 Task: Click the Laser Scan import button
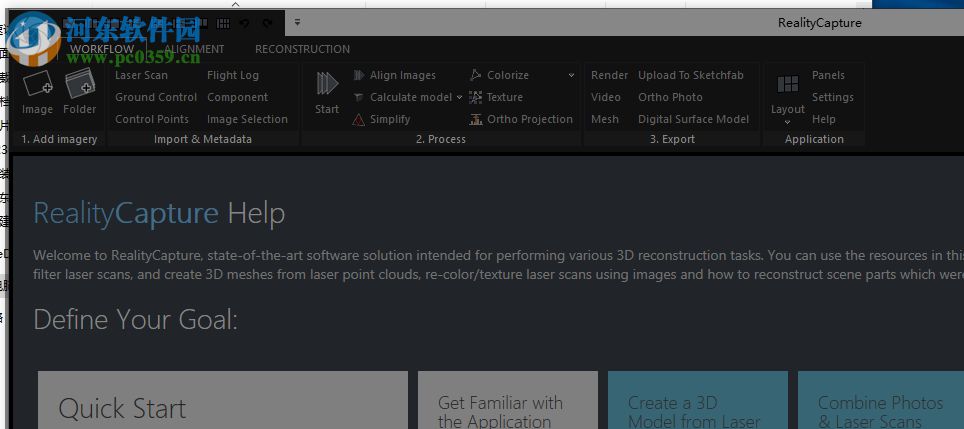[x=141, y=75]
